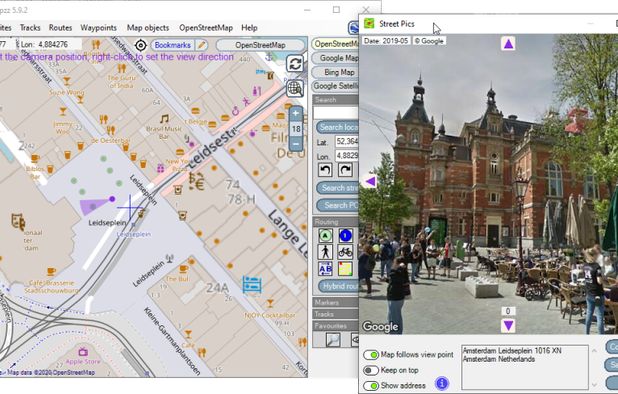Click the Google logo in street photo

(x=380, y=327)
